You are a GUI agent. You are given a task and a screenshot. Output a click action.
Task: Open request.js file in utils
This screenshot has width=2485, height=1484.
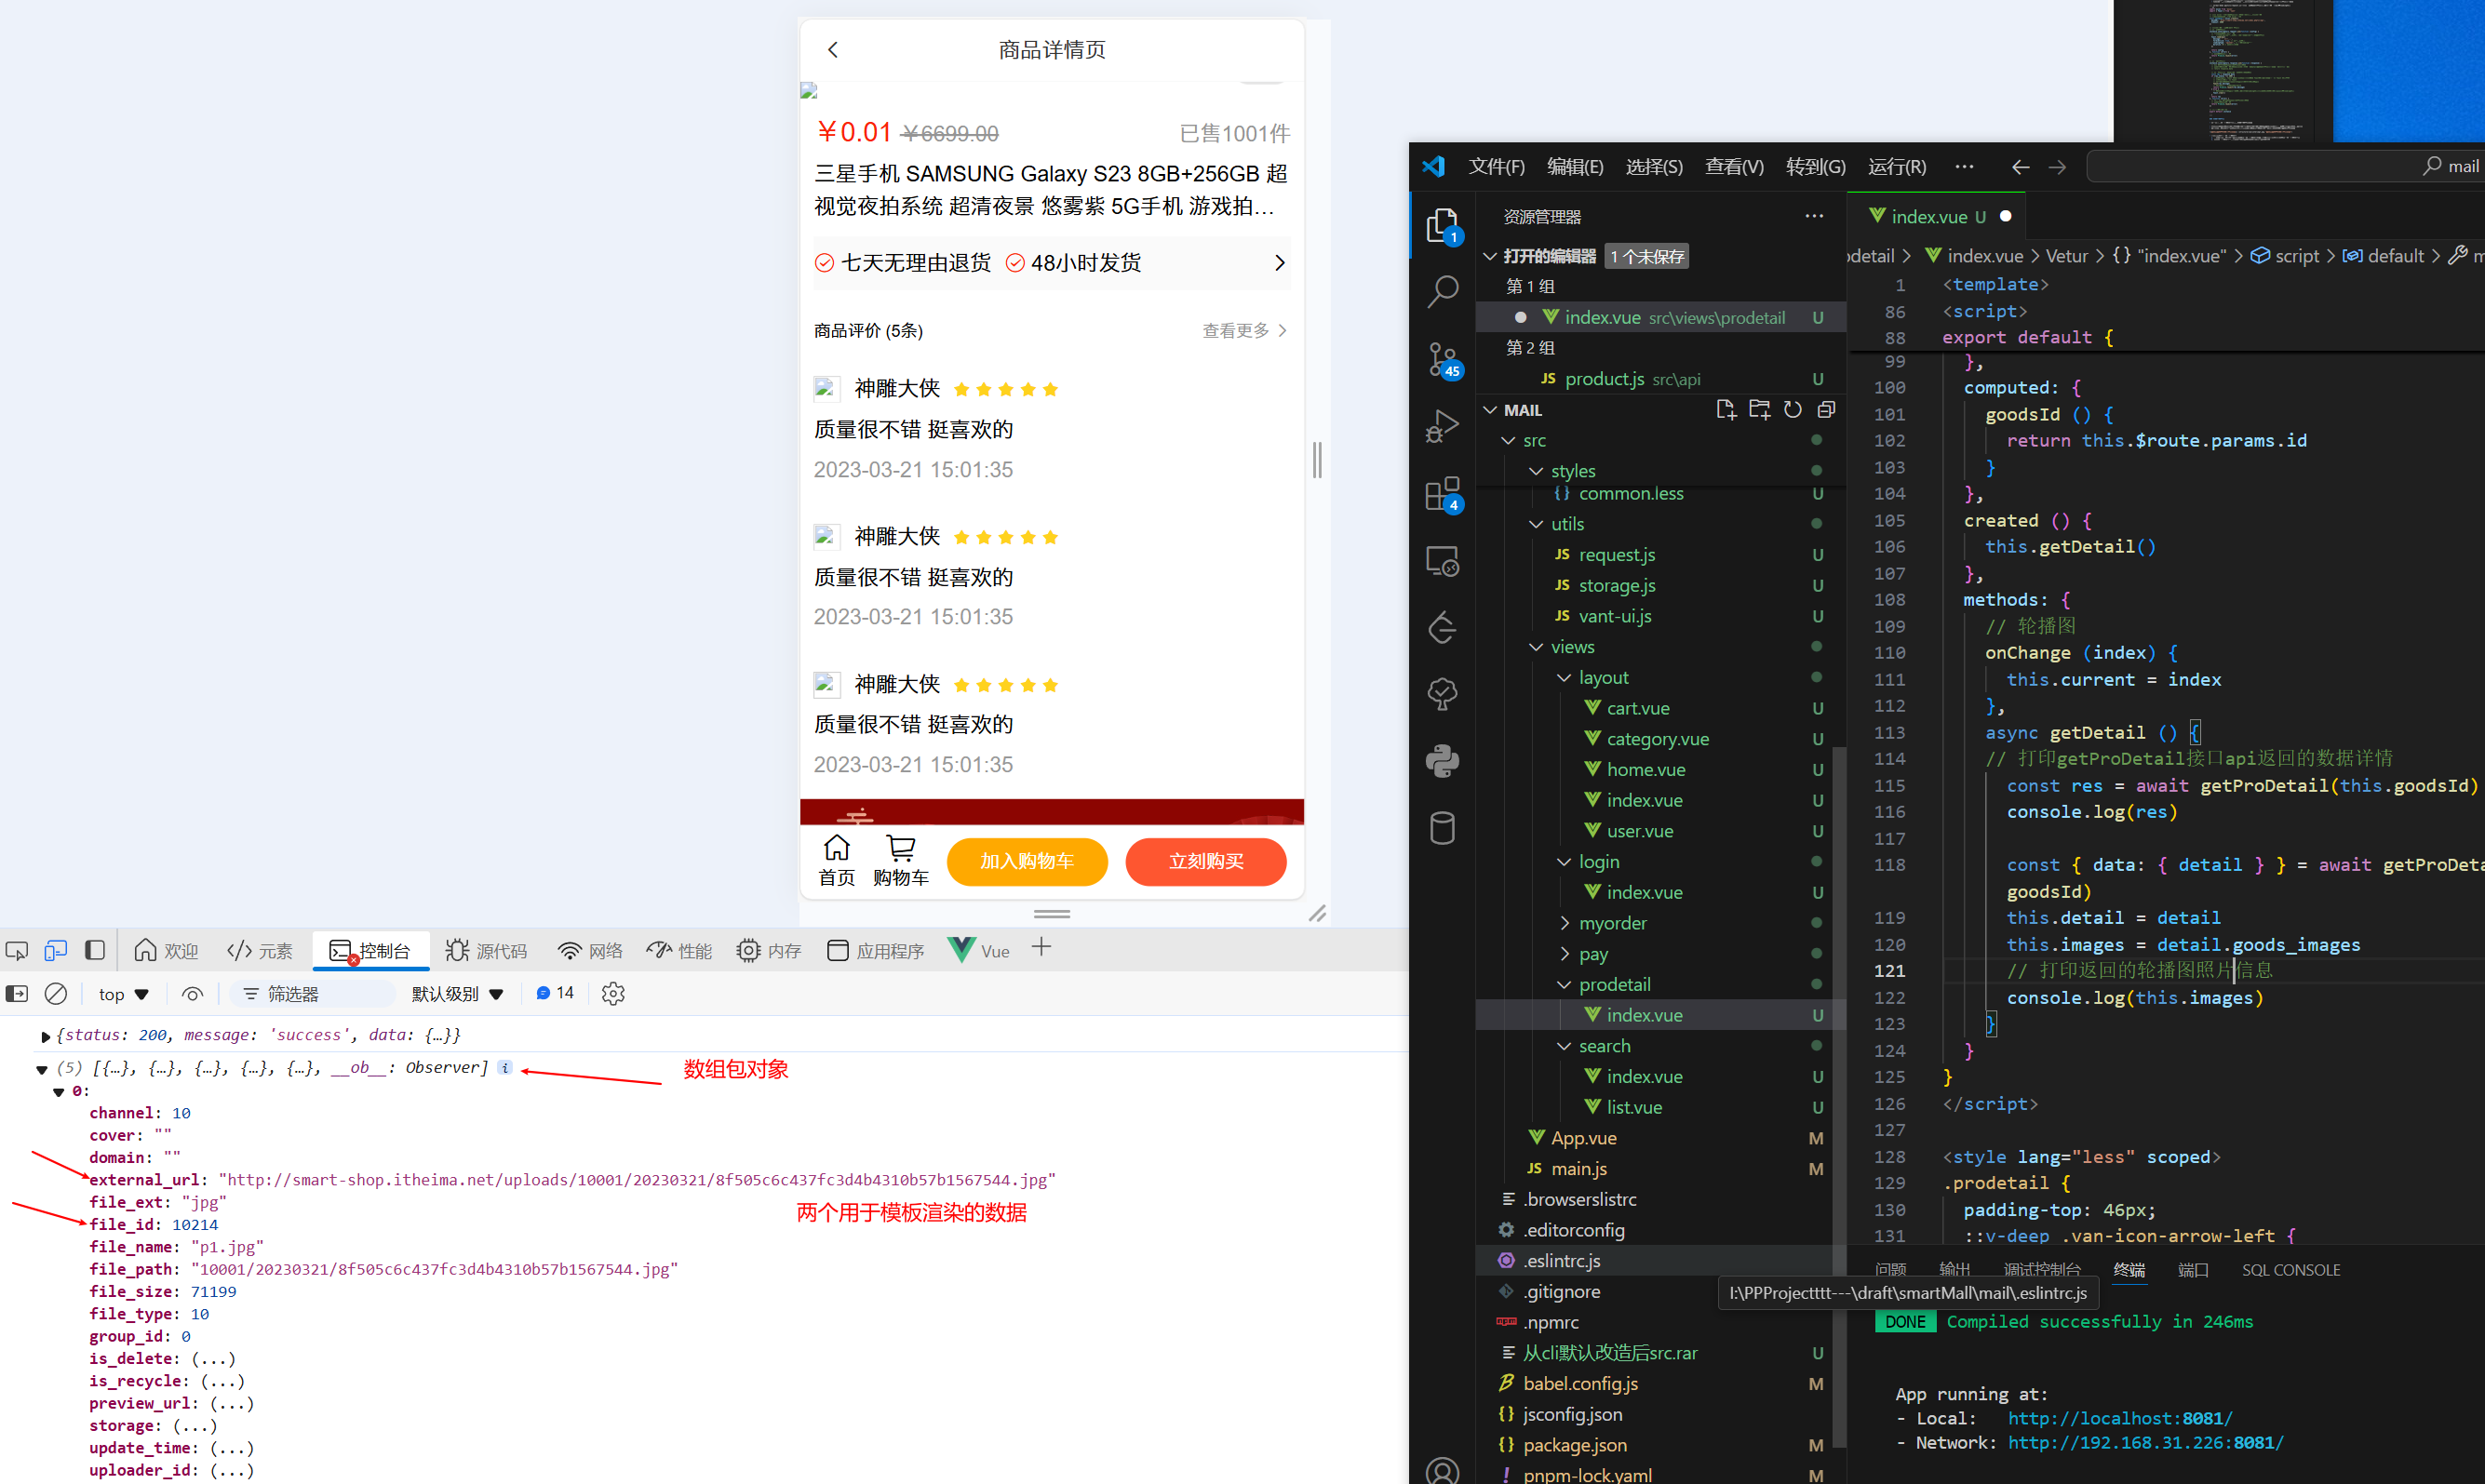coord(1616,555)
